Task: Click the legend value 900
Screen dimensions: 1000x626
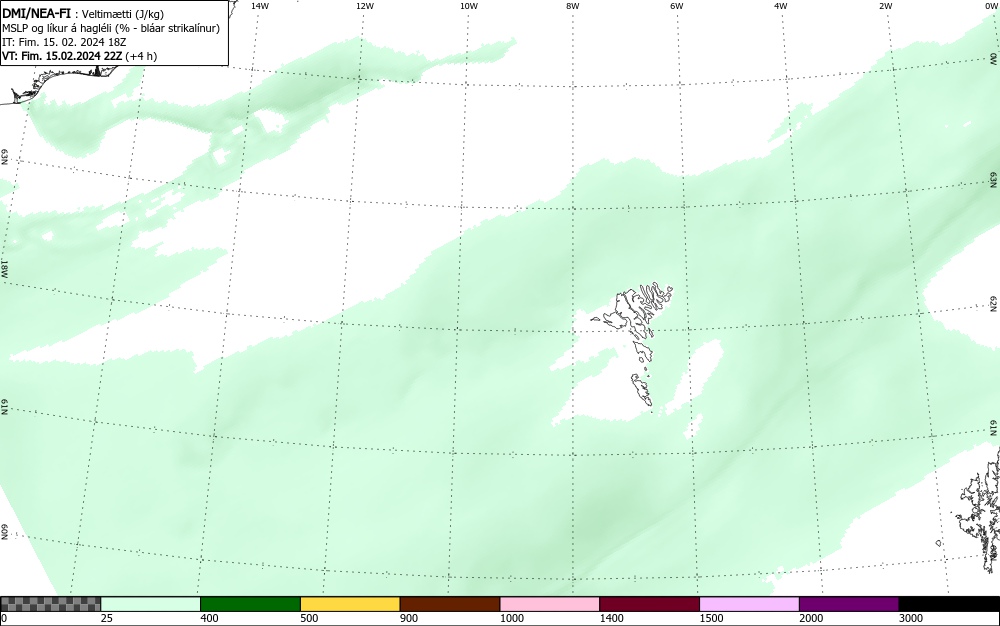Action: [409, 618]
